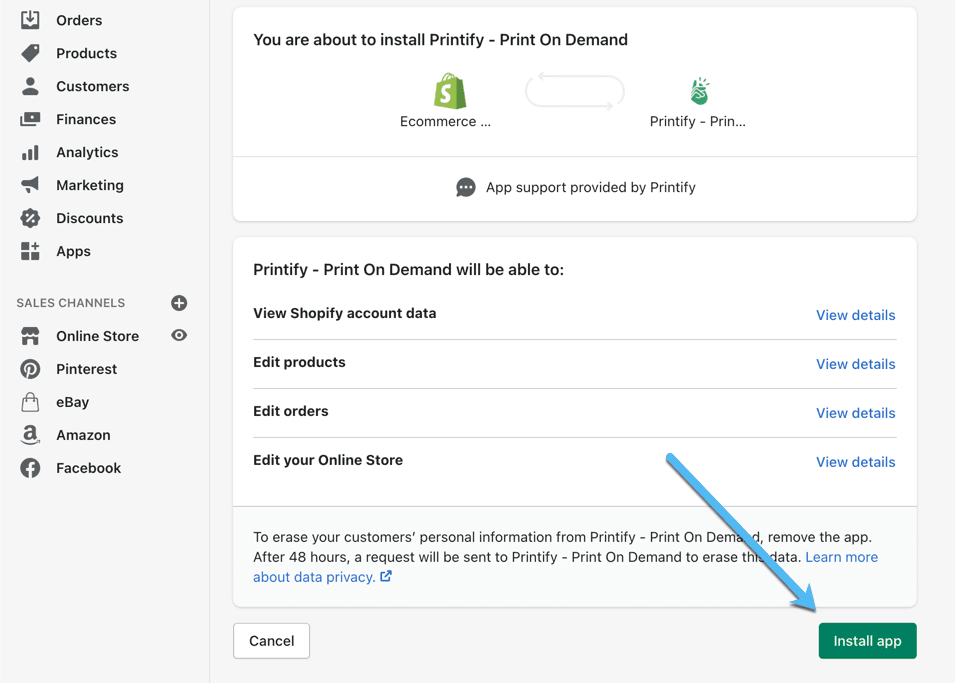Open the Customers person icon
The image size is (955, 683).
[x=30, y=86]
